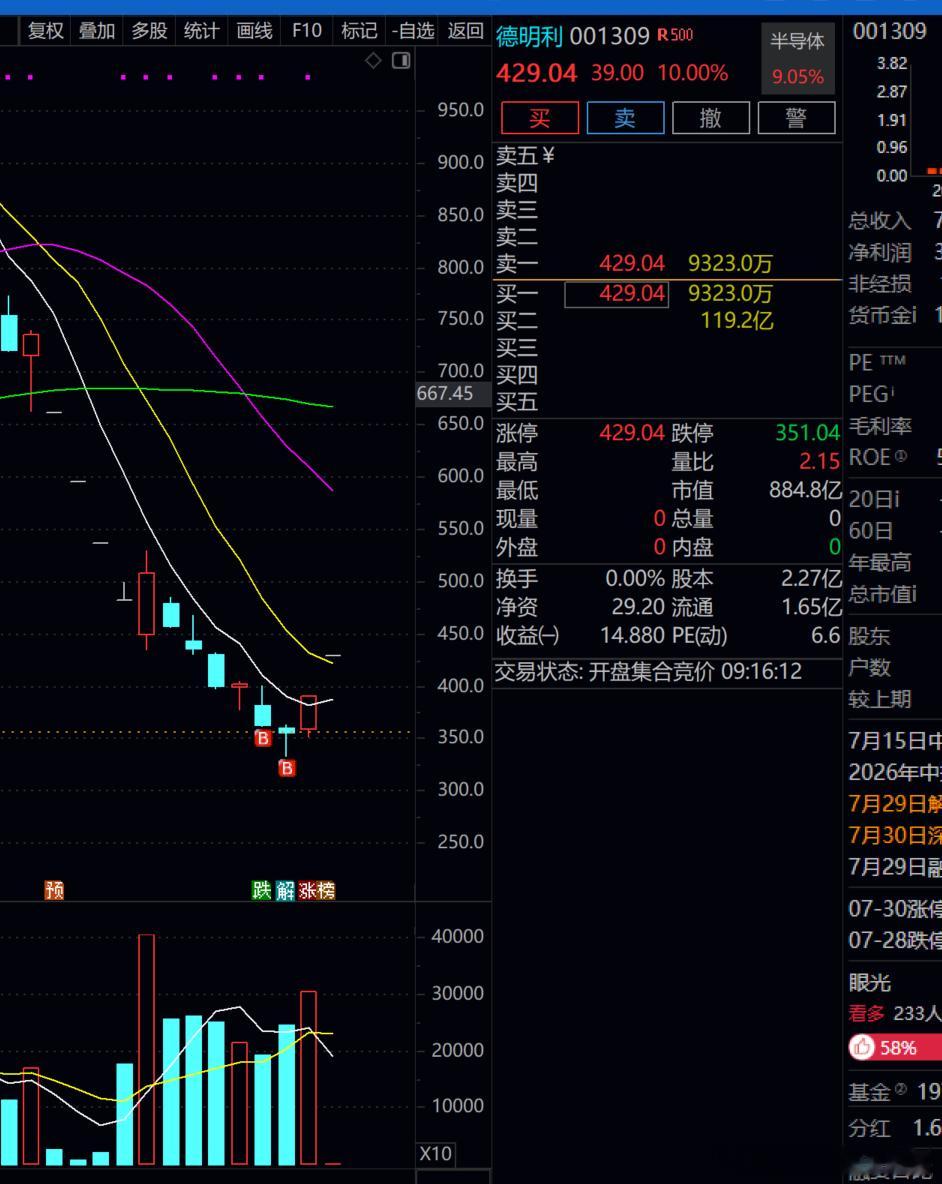Click the red 买 buy button
942x1184 pixels.
[x=540, y=118]
